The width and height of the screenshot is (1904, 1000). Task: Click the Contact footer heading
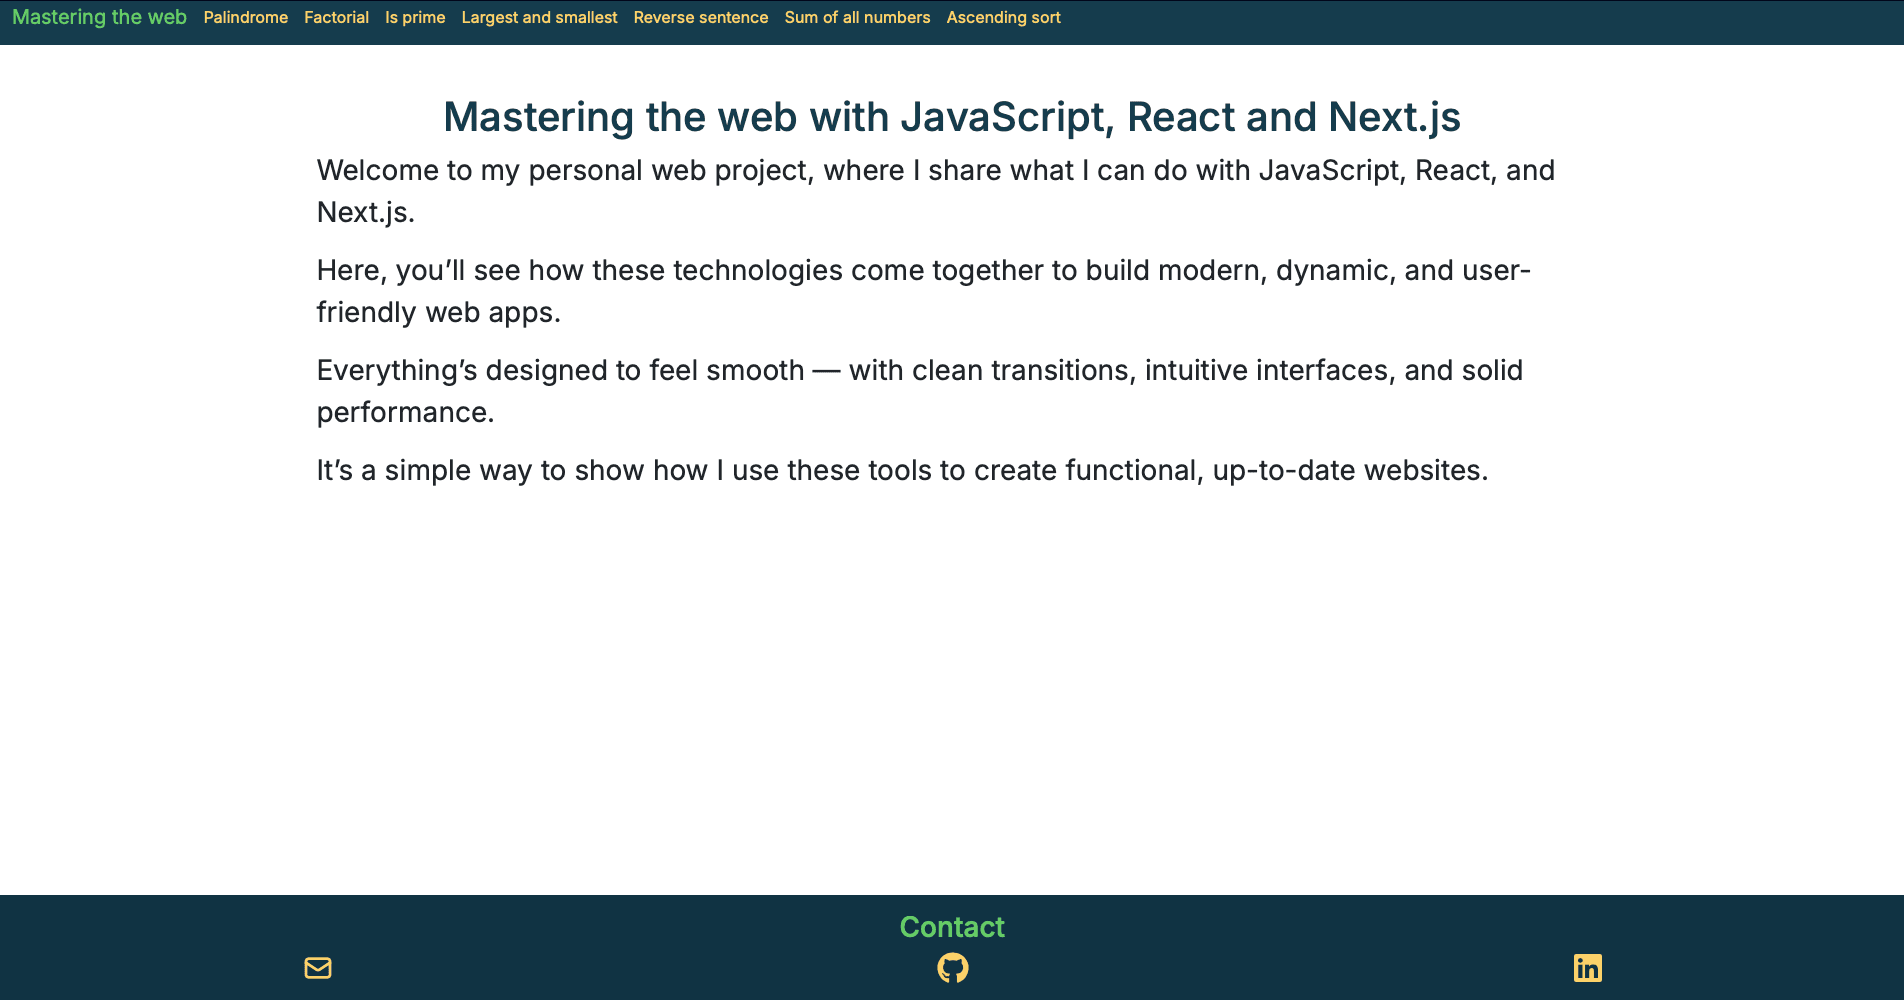[952, 927]
